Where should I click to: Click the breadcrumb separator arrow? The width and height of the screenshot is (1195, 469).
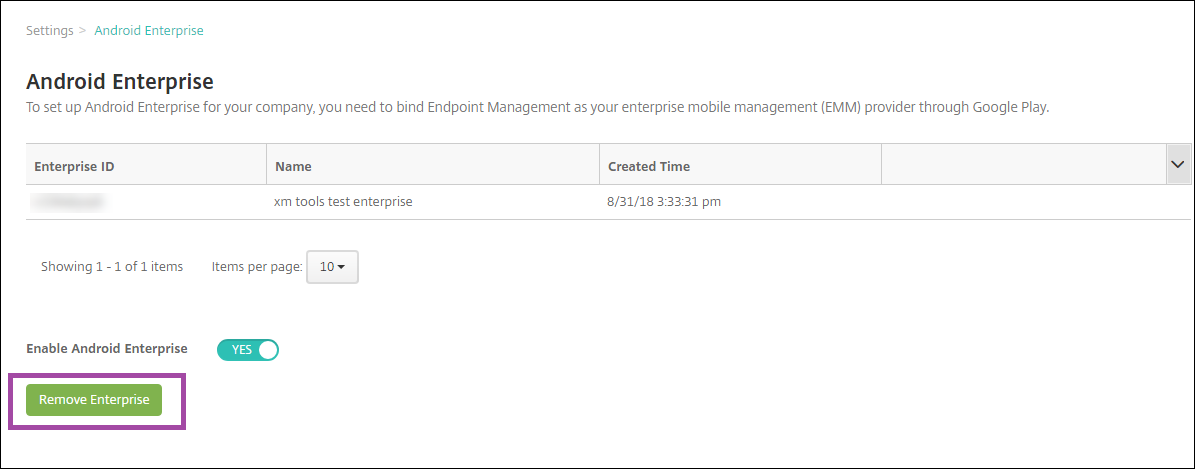83,31
